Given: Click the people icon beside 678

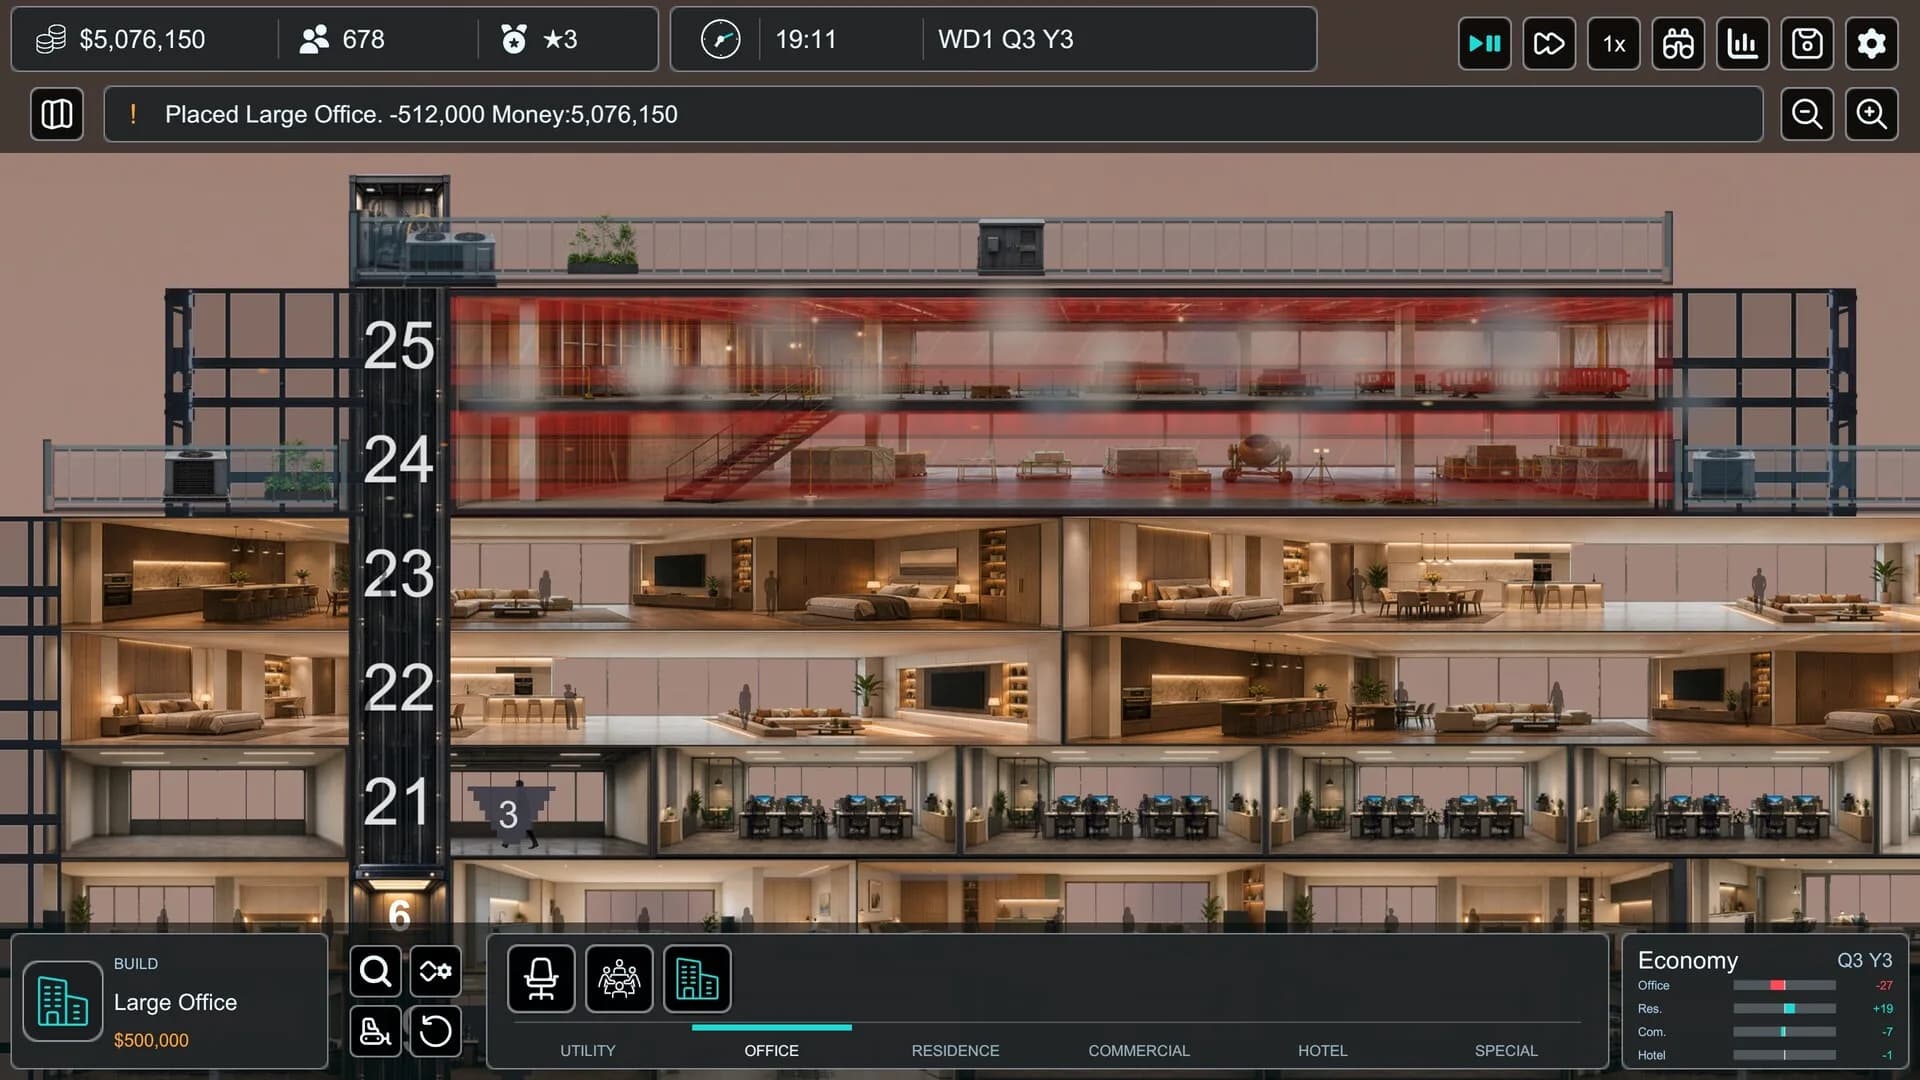Looking at the screenshot, I should point(314,39).
